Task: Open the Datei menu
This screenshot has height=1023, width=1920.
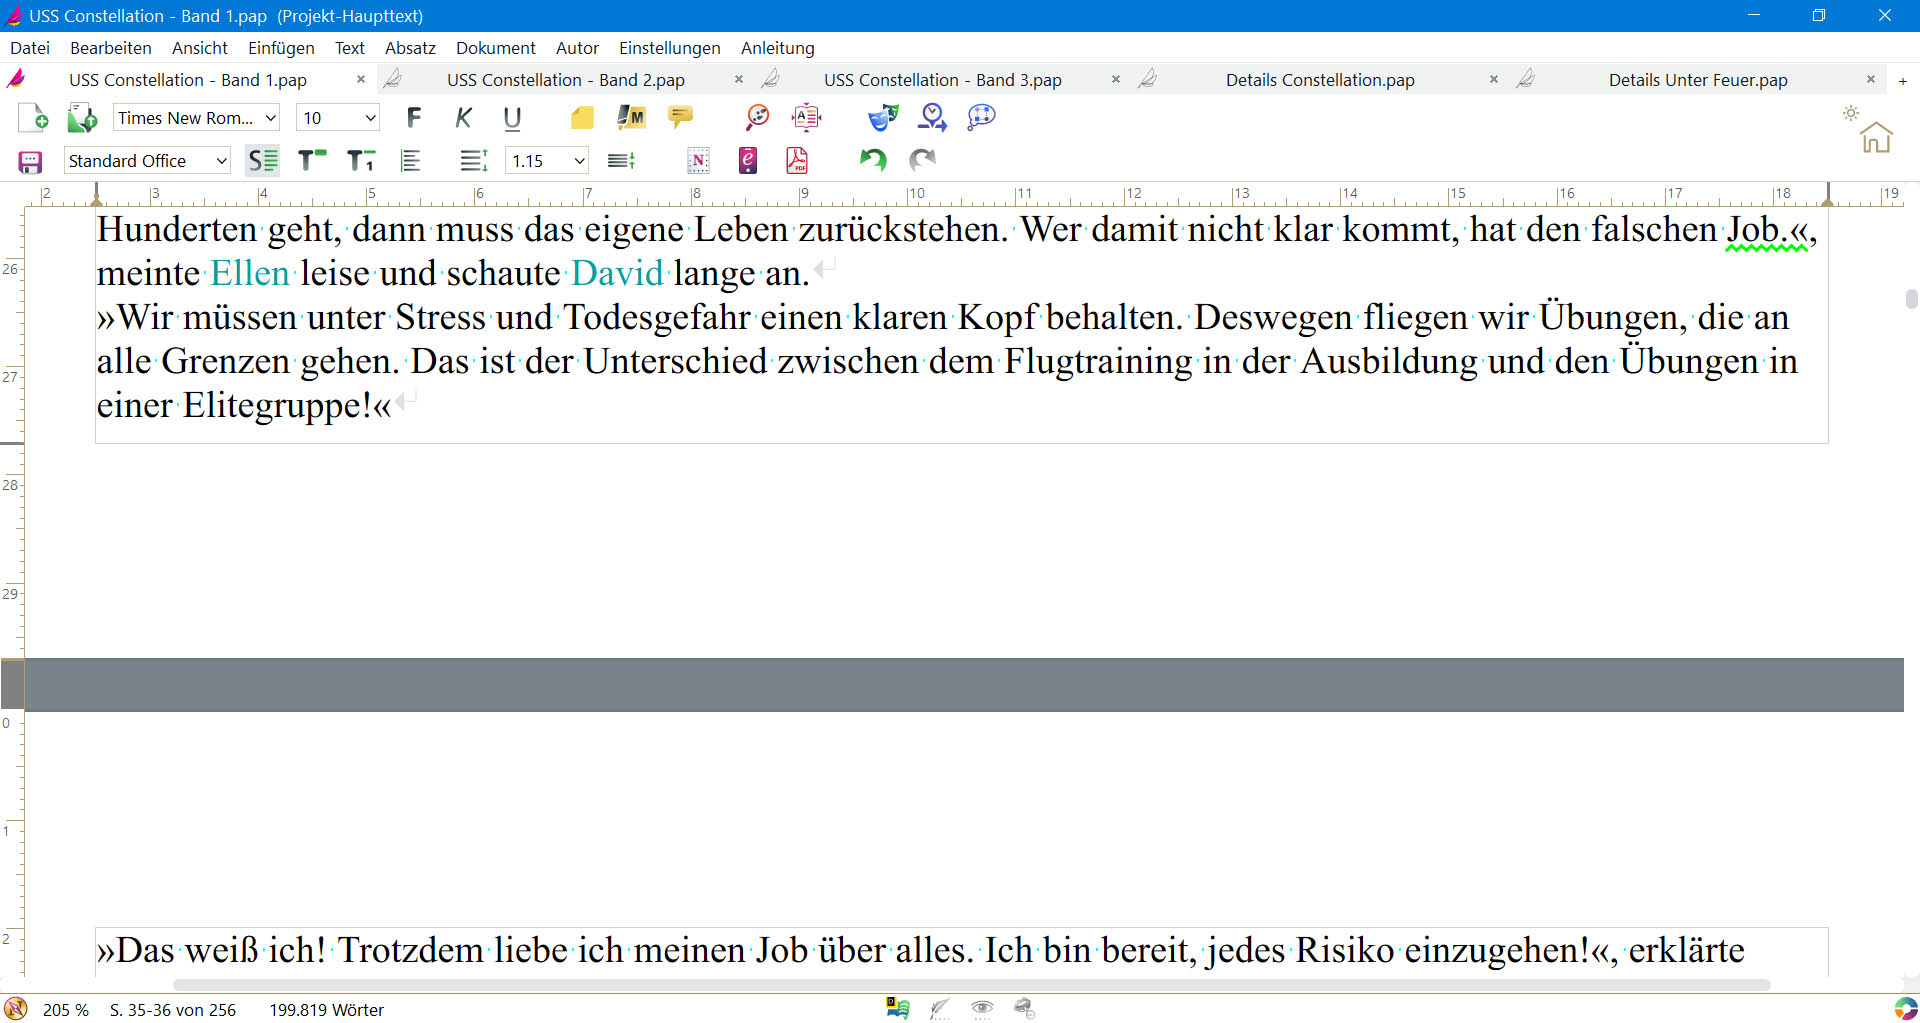Action: click(30, 48)
